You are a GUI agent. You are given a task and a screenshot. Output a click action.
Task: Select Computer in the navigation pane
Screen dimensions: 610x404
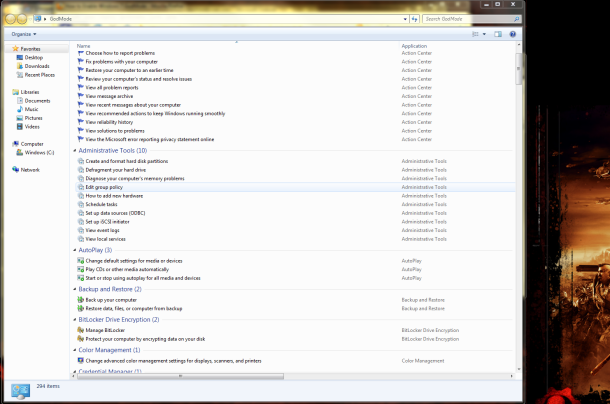[32, 144]
